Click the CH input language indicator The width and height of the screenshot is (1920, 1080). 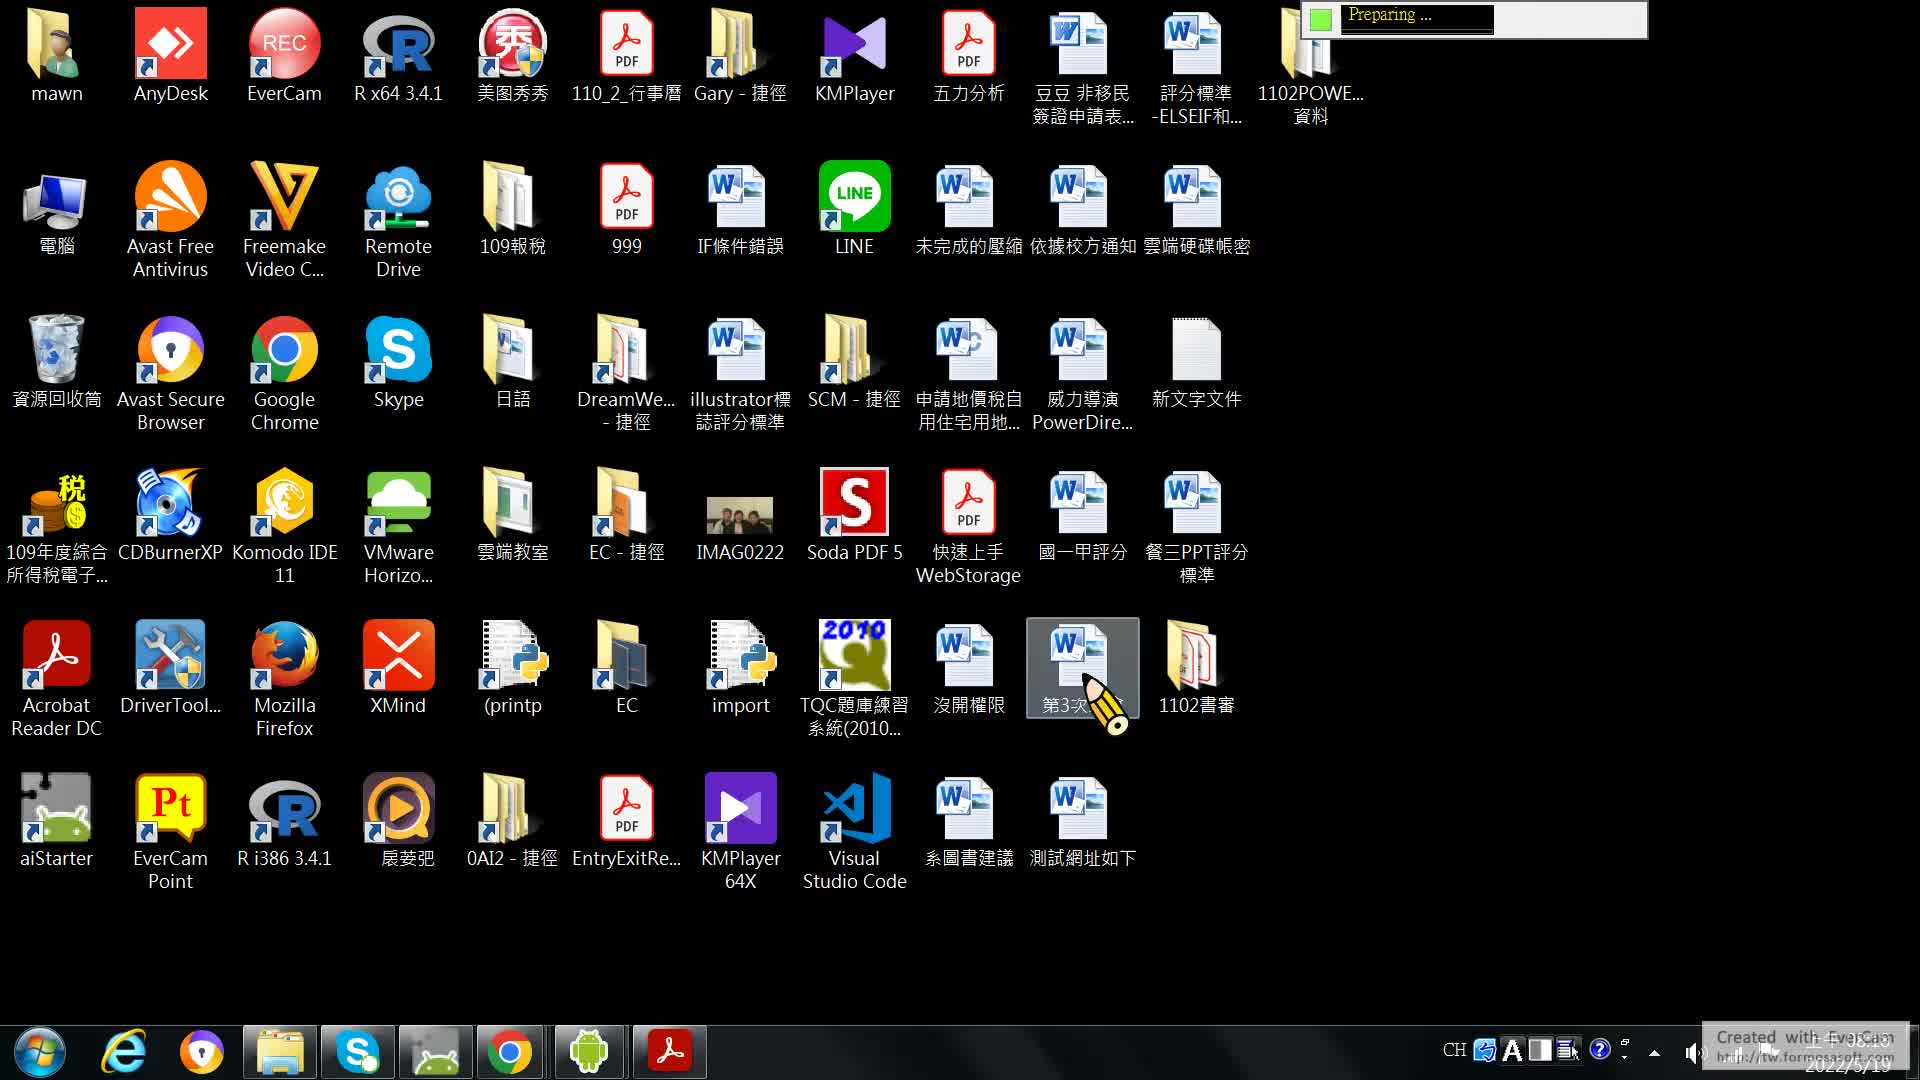(1454, 1050)
